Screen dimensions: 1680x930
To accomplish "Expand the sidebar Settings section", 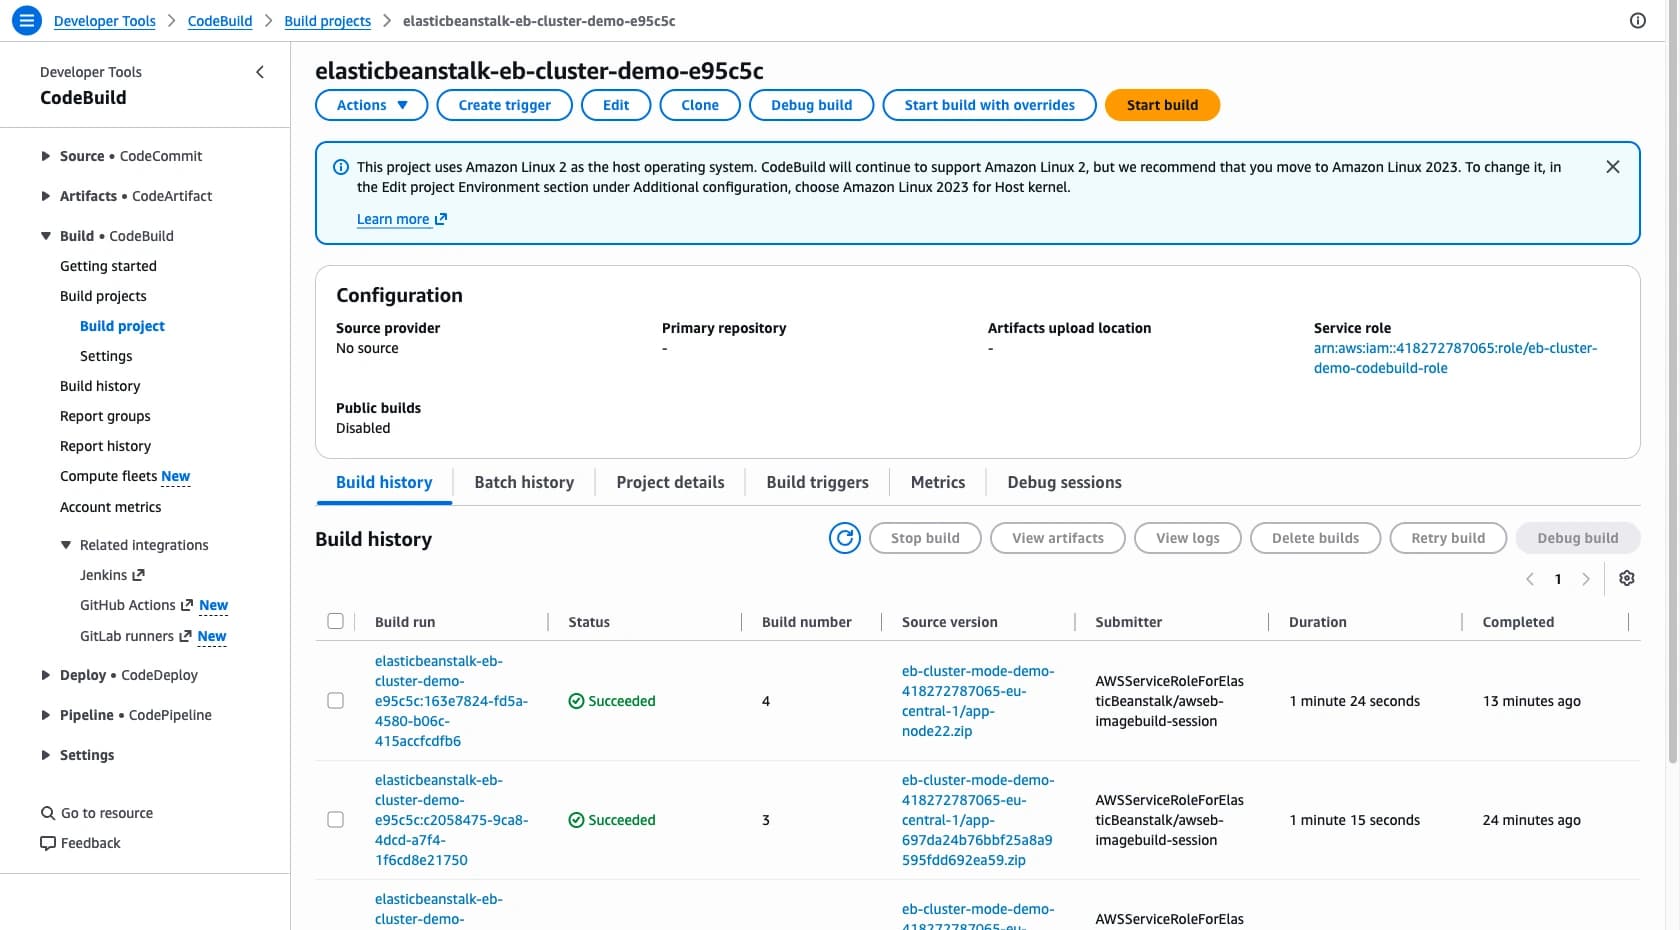I will coord(46,755).
